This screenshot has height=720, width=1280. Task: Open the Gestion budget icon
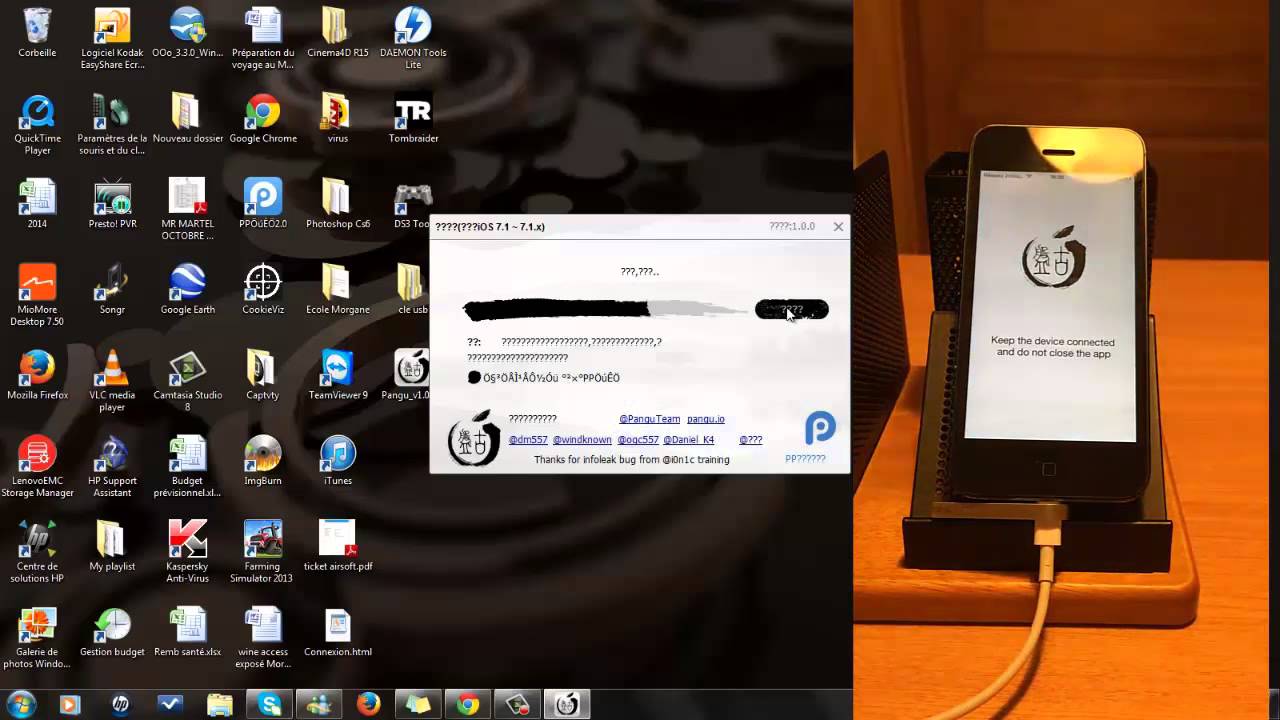click(x=112, y=632)
